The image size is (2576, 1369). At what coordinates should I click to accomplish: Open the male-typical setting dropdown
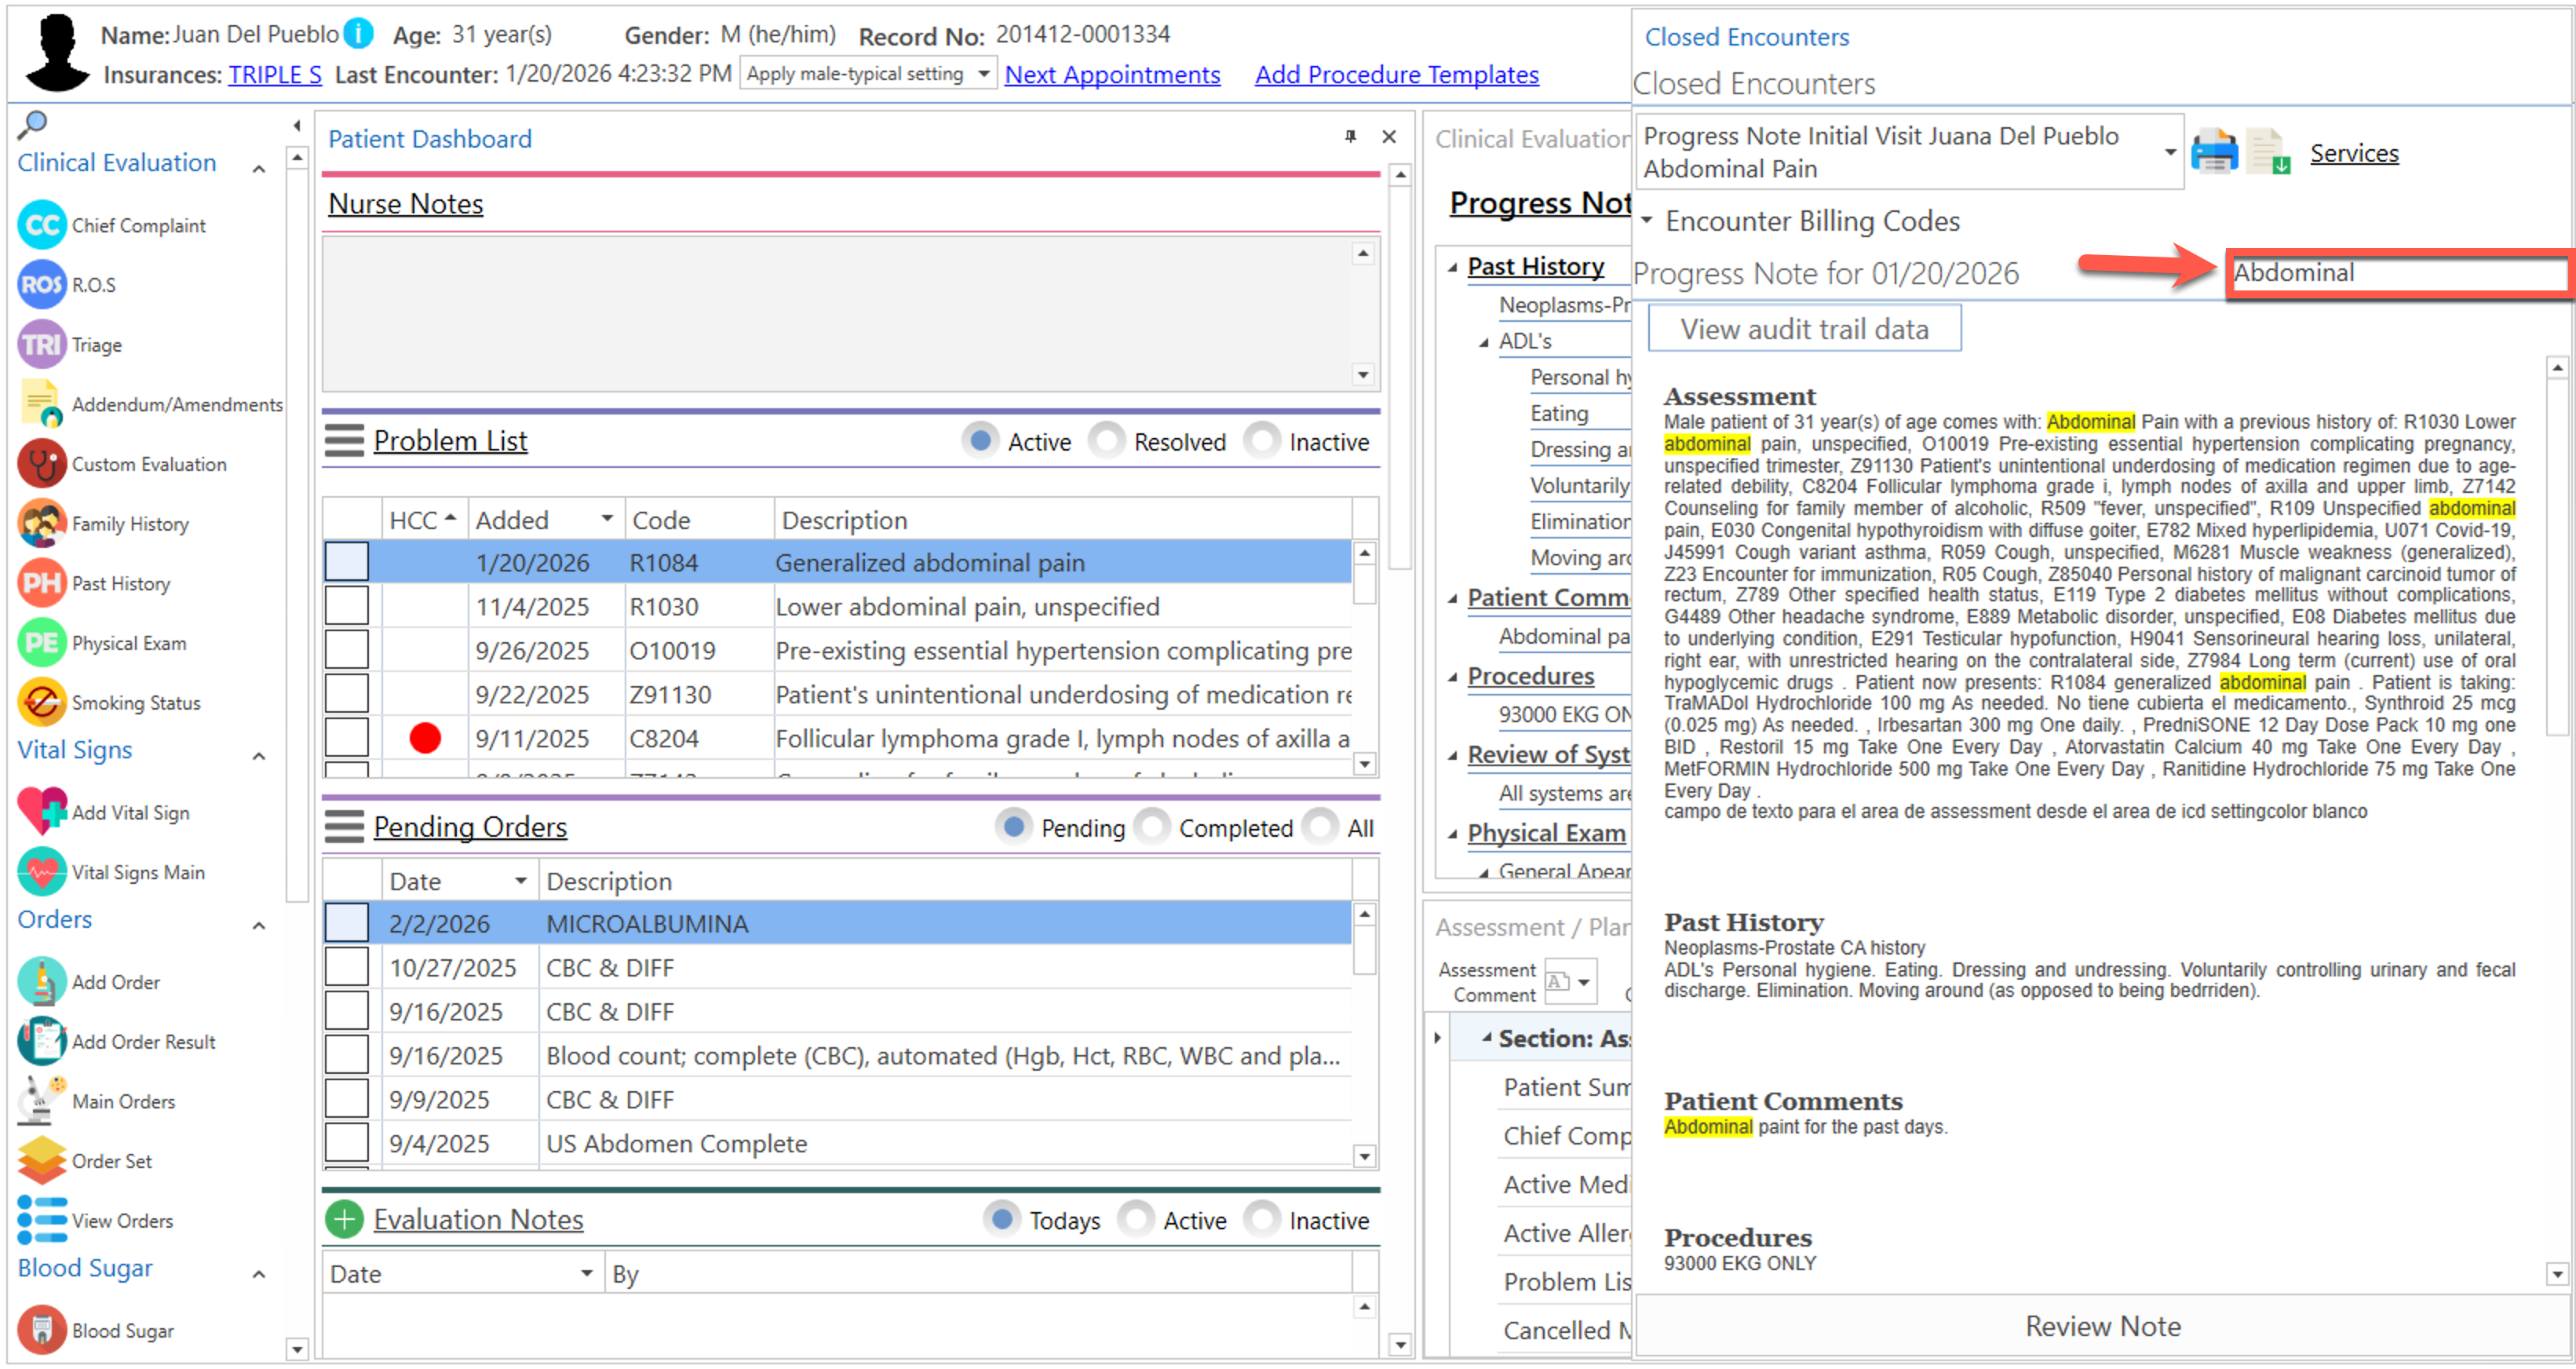pyautogui.click(x=983, y=74)
